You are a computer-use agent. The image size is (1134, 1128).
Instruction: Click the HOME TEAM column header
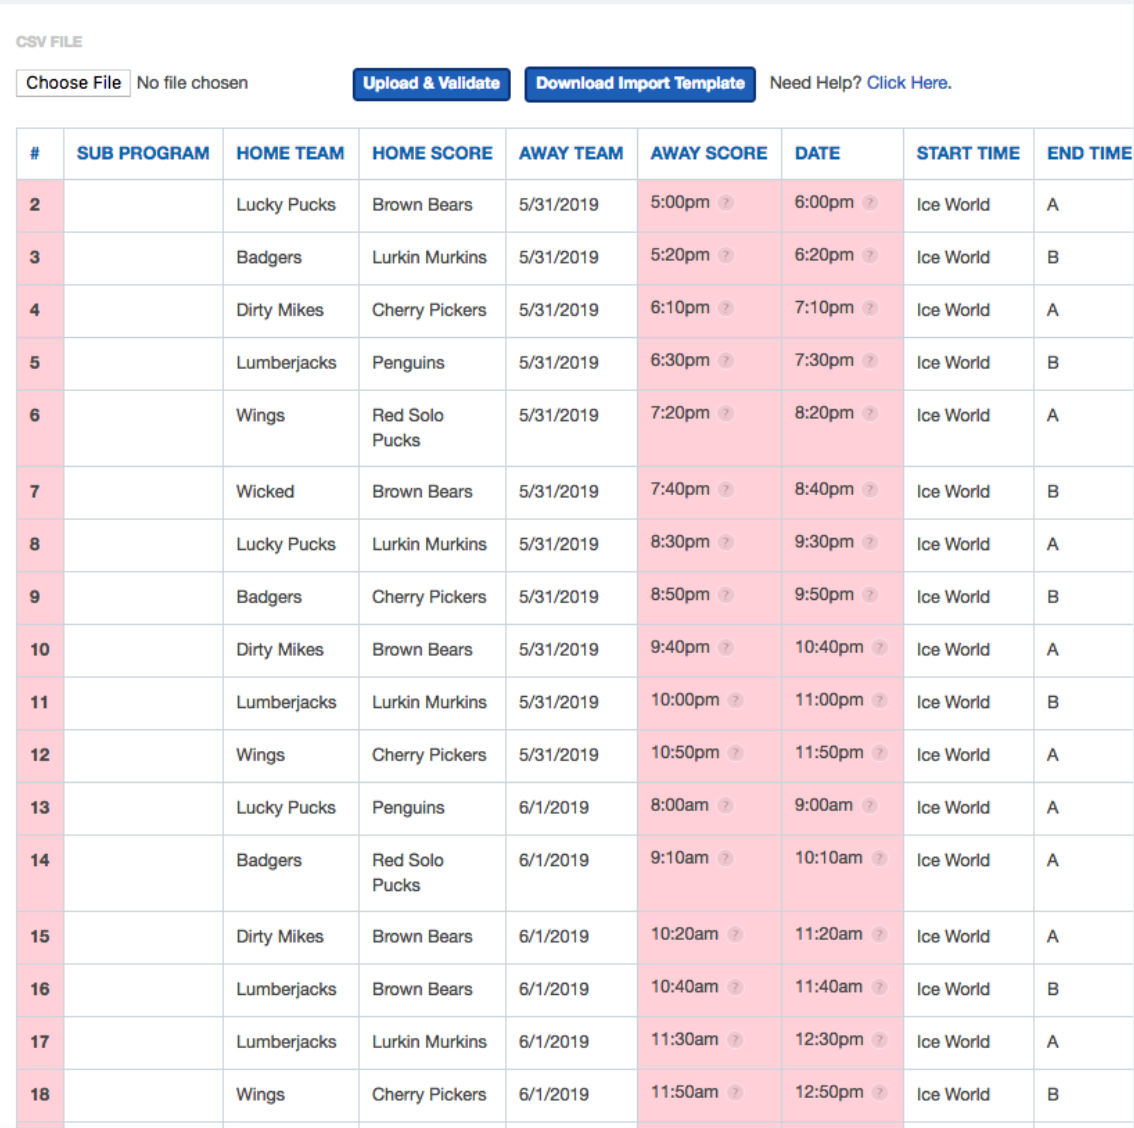(x=290, y=153)
